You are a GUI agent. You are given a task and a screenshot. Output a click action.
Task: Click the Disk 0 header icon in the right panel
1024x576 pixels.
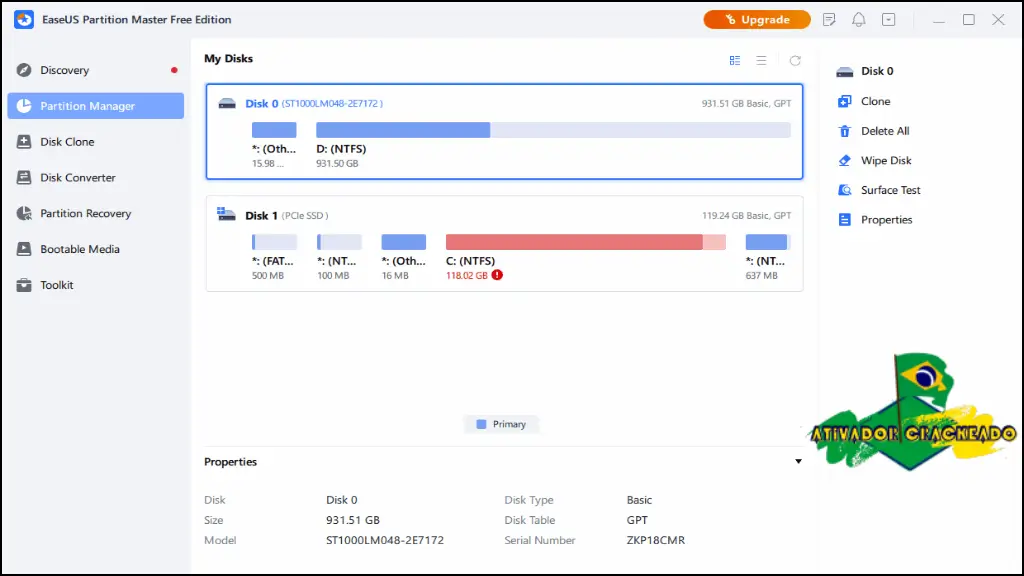pyautogui.click(x=844, y=72)
